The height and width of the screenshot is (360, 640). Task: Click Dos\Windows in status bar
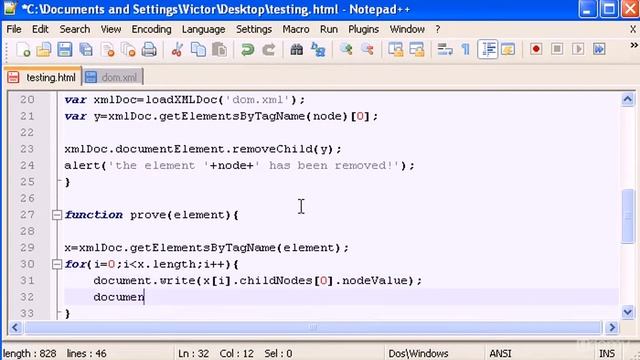418,353
